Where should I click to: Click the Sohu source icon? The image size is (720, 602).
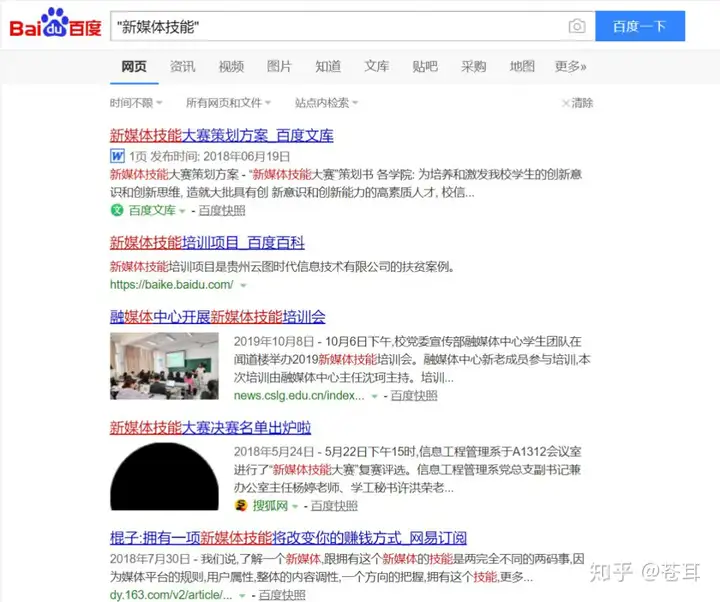click(241, 506)
